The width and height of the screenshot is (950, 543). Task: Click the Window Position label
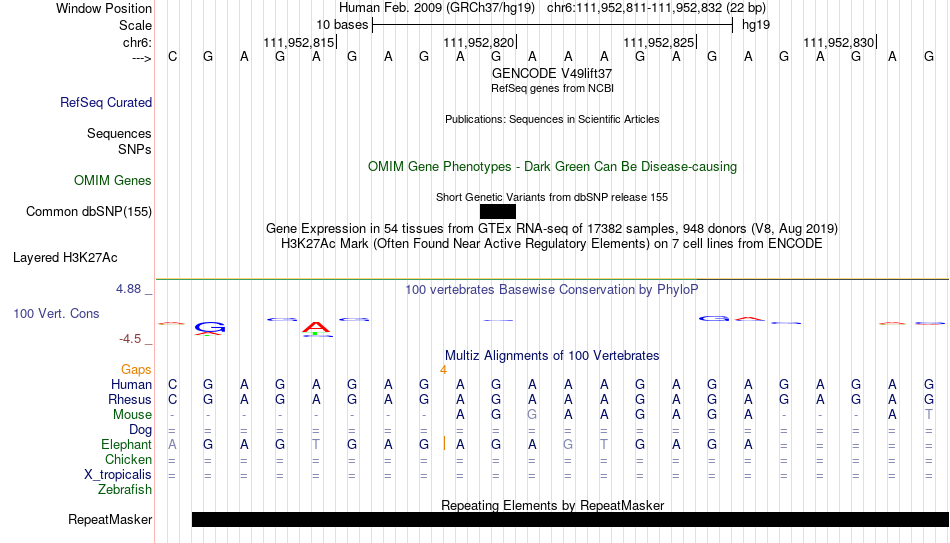tap(104, 8)
